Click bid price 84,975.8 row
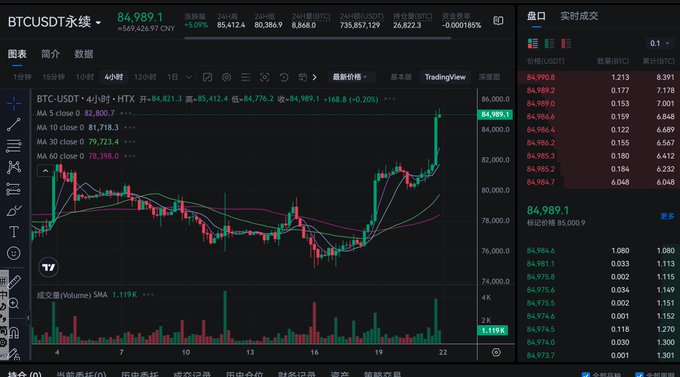Image resolution: width=680 pixels, height=377 pixels. click(599, 277)
